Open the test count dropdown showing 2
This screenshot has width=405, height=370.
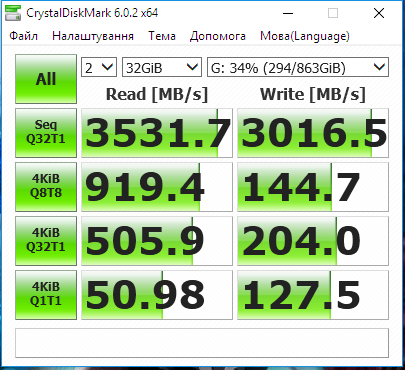[99, 68]
